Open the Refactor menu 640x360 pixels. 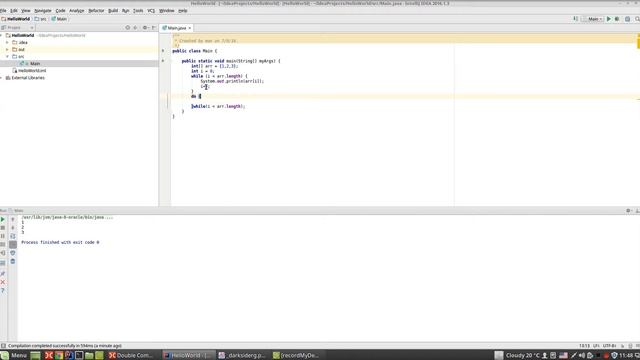tap(96, 11)
